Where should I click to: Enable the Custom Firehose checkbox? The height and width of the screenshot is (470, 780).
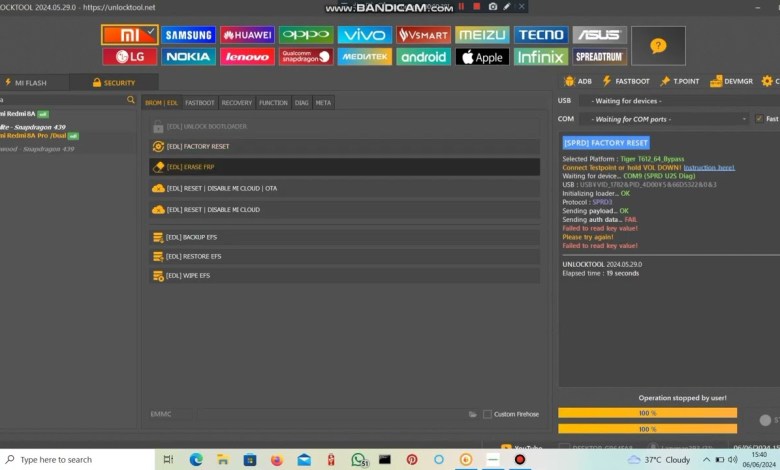[487, 414]
